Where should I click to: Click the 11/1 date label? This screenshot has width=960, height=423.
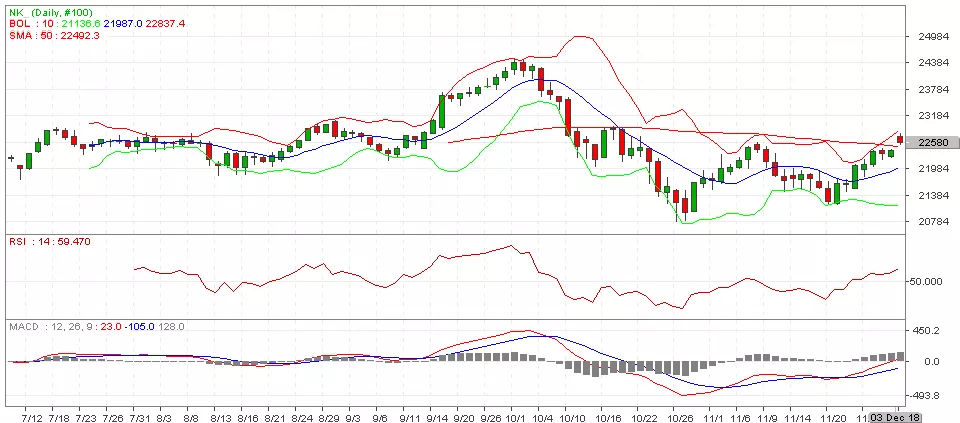(714, 417)
